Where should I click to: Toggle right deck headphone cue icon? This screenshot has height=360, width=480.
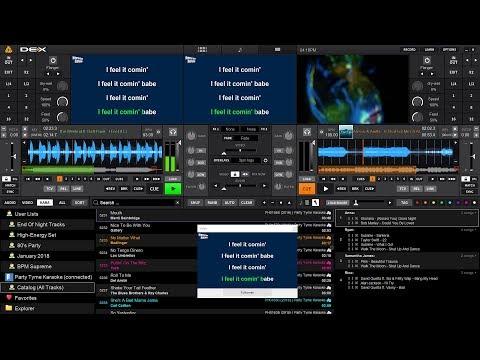307,132
